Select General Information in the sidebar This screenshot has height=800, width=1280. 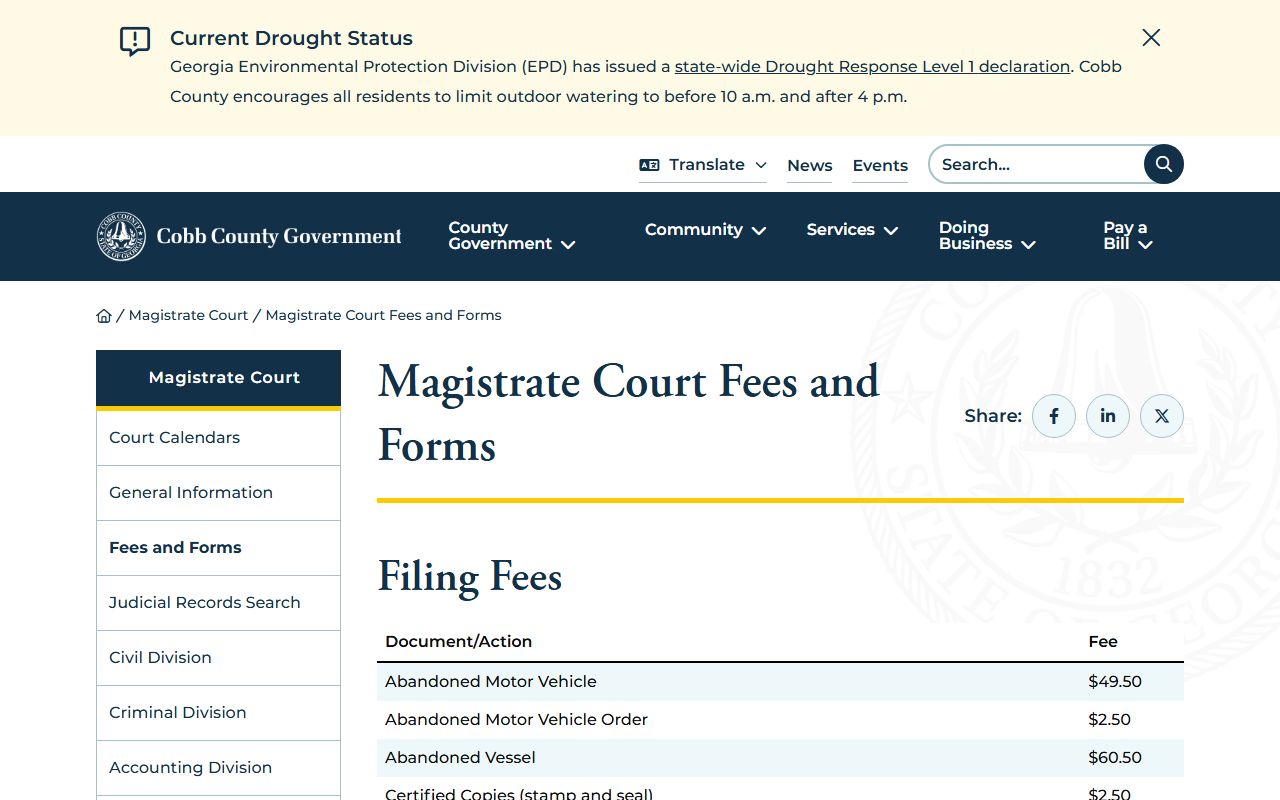tap(218, 493)
